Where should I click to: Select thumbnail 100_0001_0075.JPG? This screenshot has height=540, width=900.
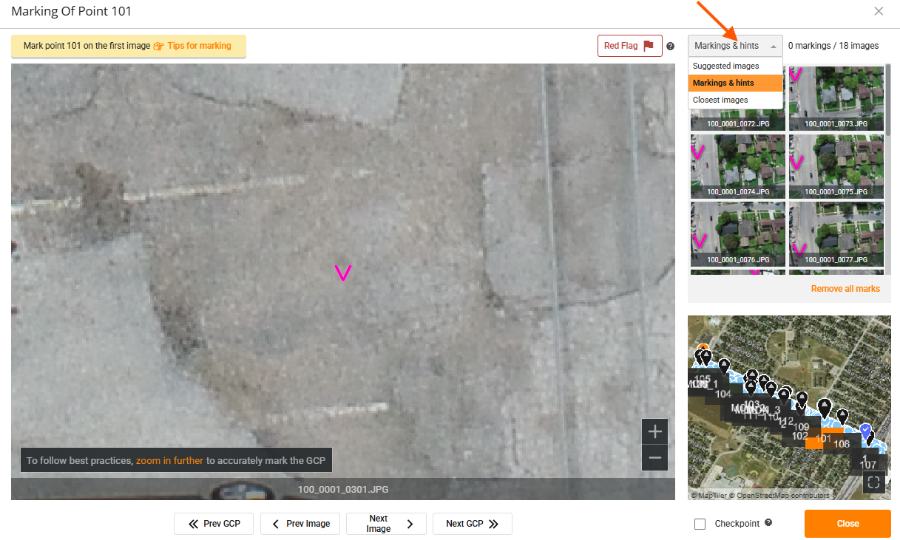[836, 165]
